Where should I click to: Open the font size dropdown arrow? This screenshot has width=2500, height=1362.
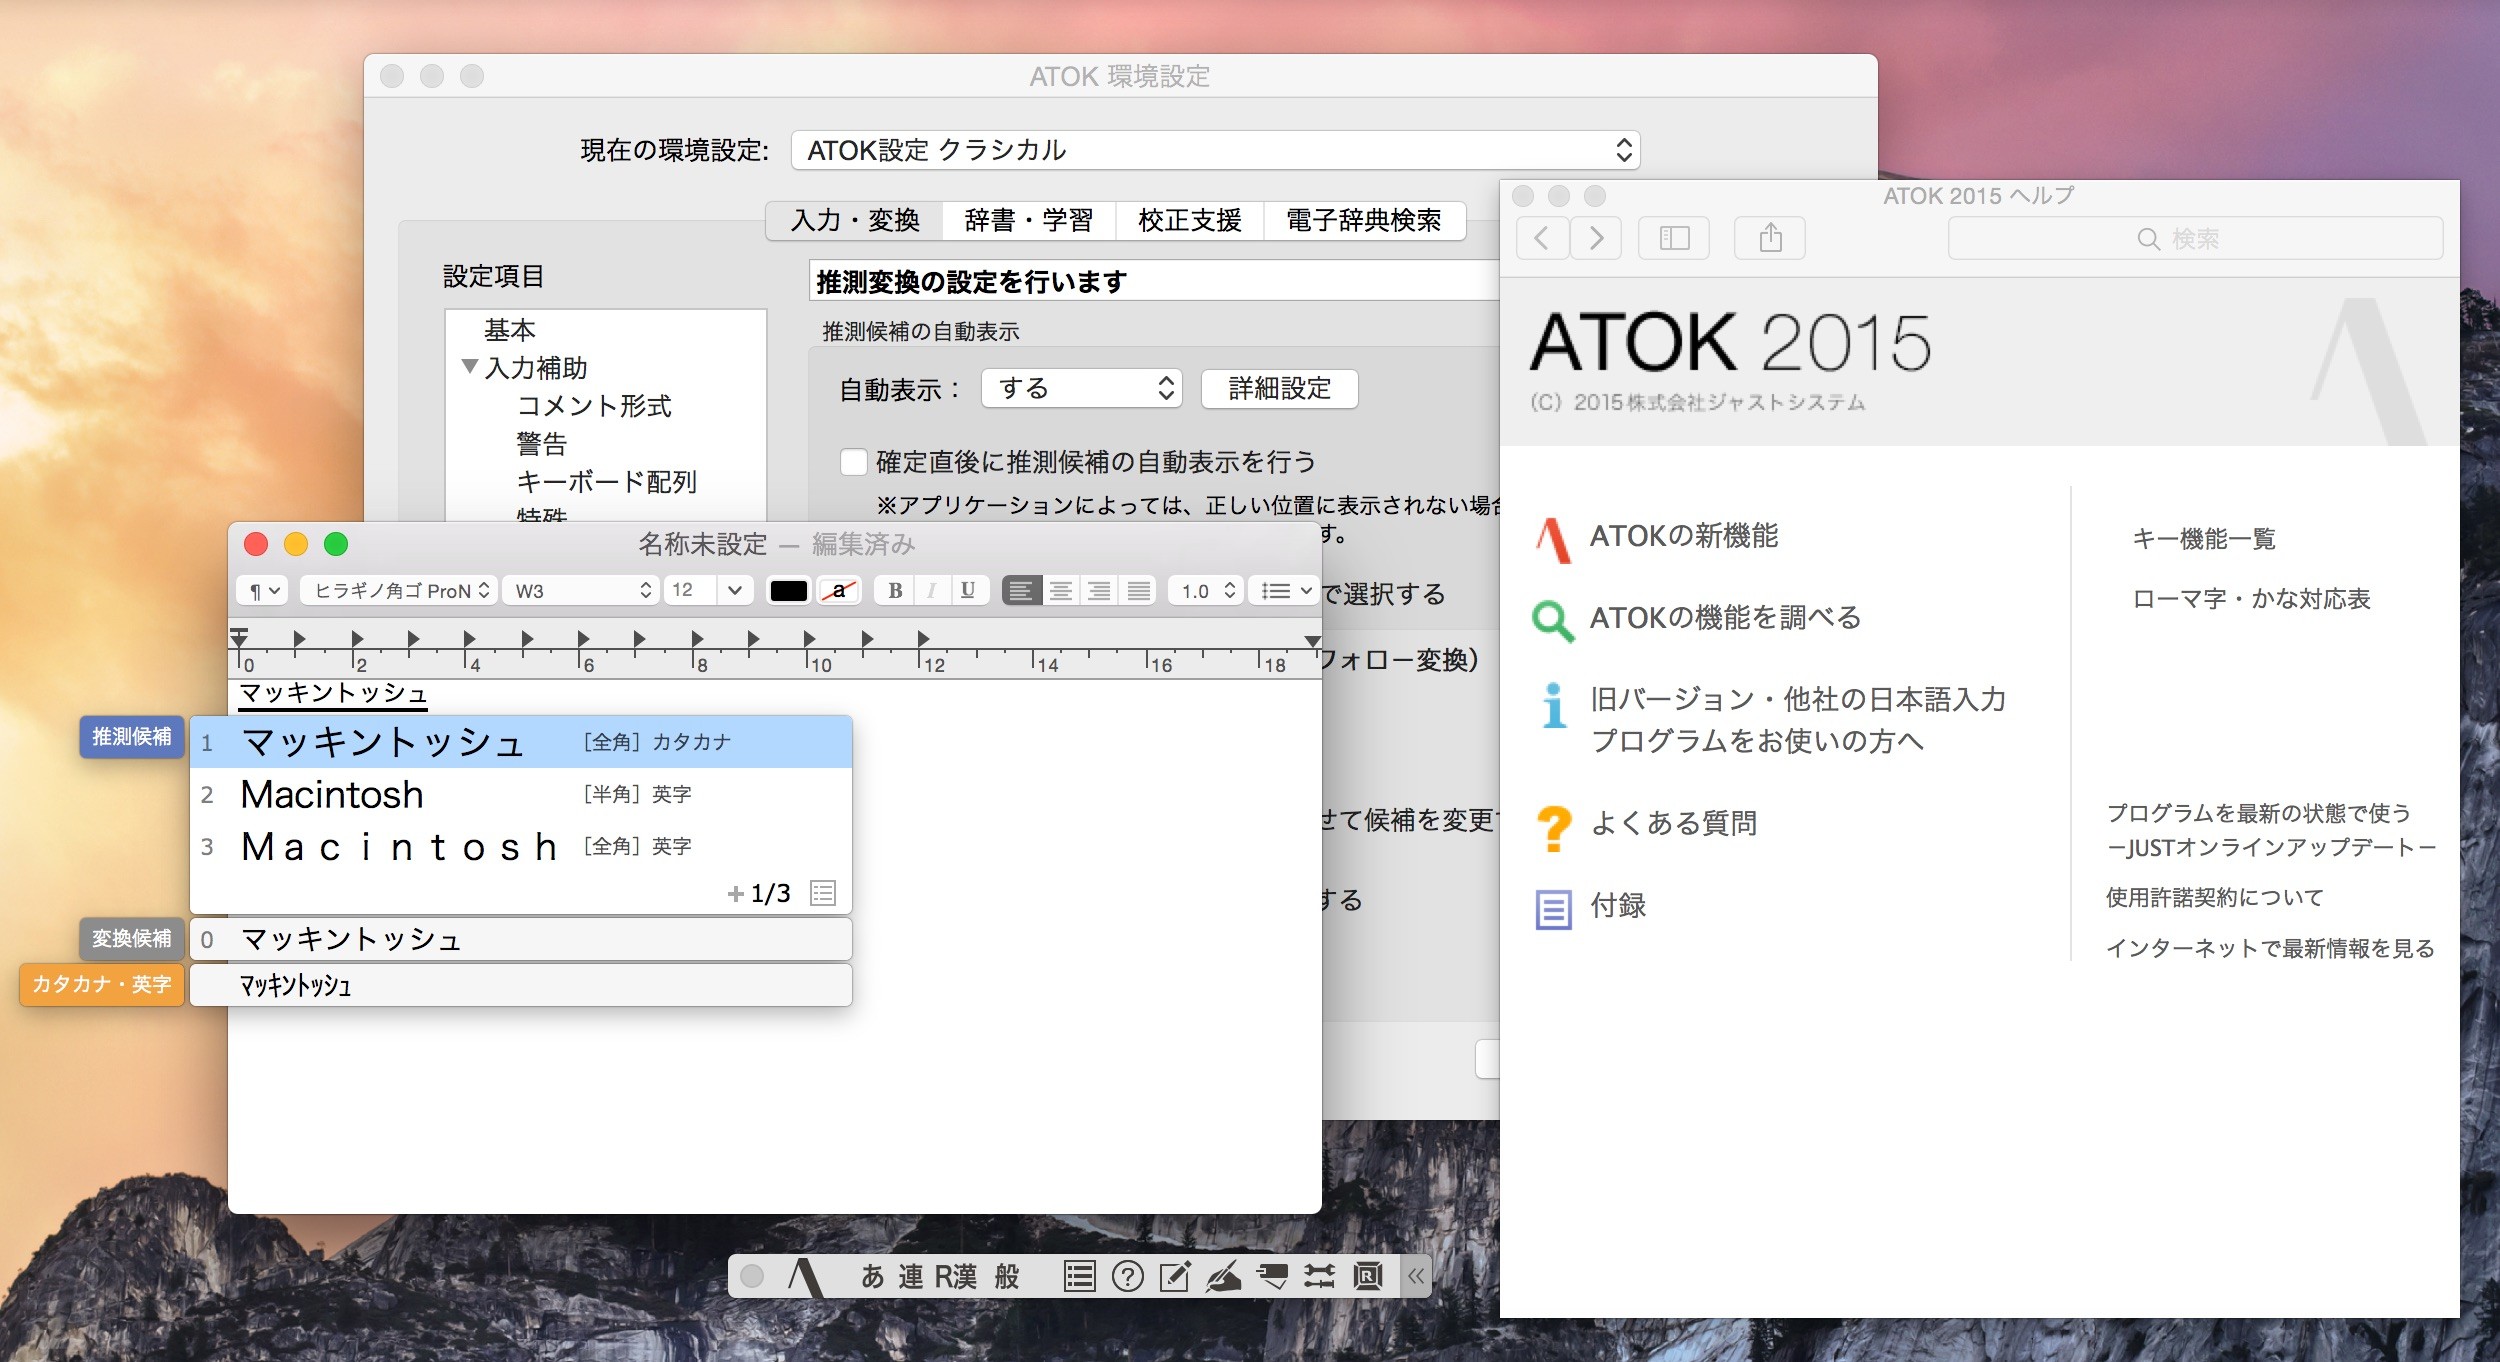click(734, 591)
